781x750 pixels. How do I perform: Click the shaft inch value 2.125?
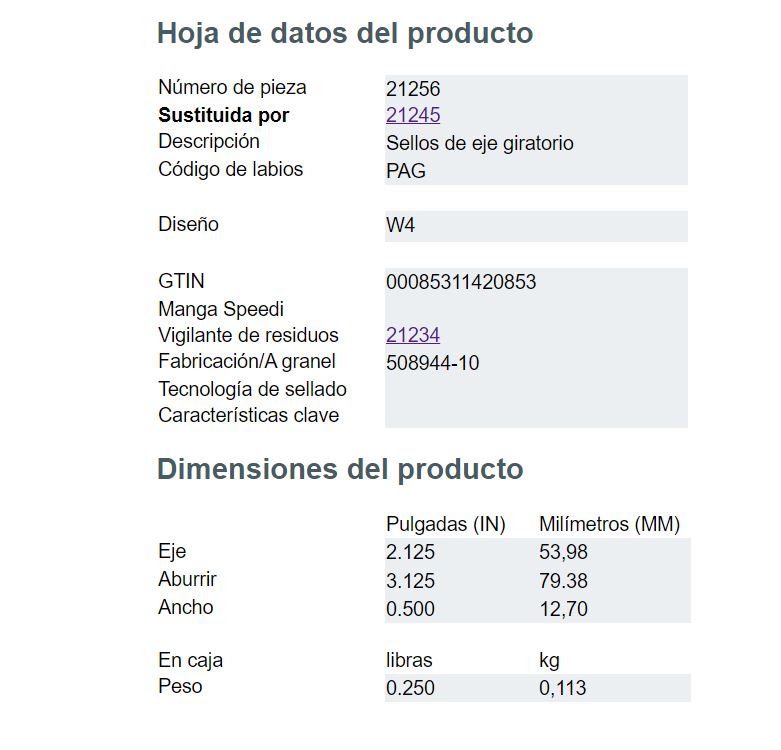[x=410, y=553]
